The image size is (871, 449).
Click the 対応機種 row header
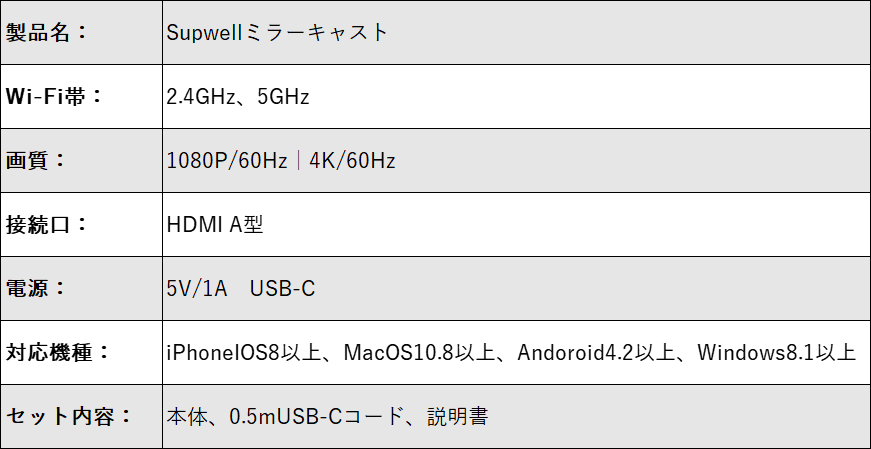click(81, 352)
